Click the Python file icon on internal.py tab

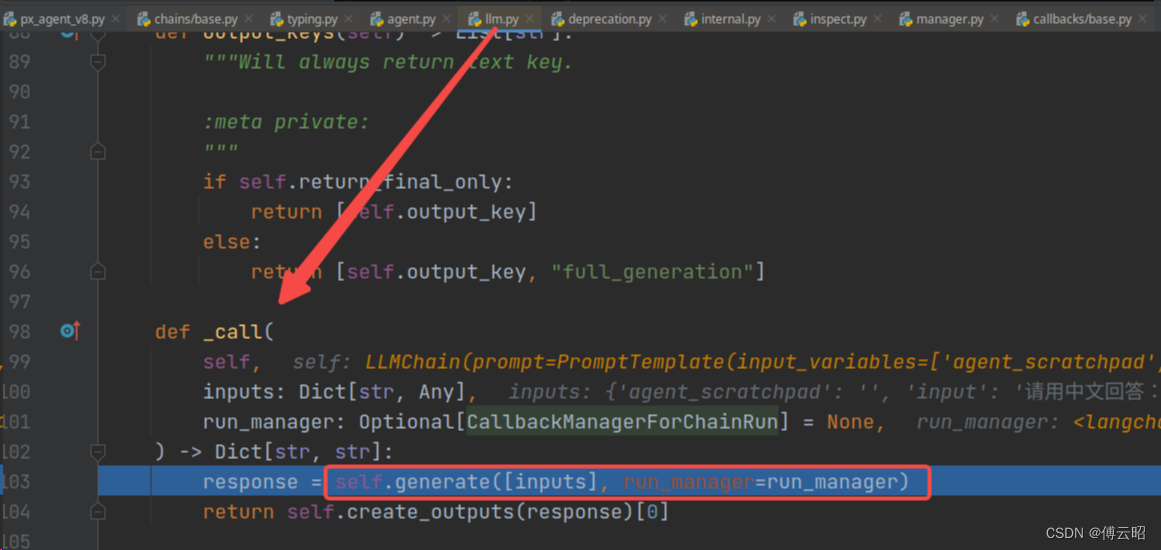coord(692,19)
